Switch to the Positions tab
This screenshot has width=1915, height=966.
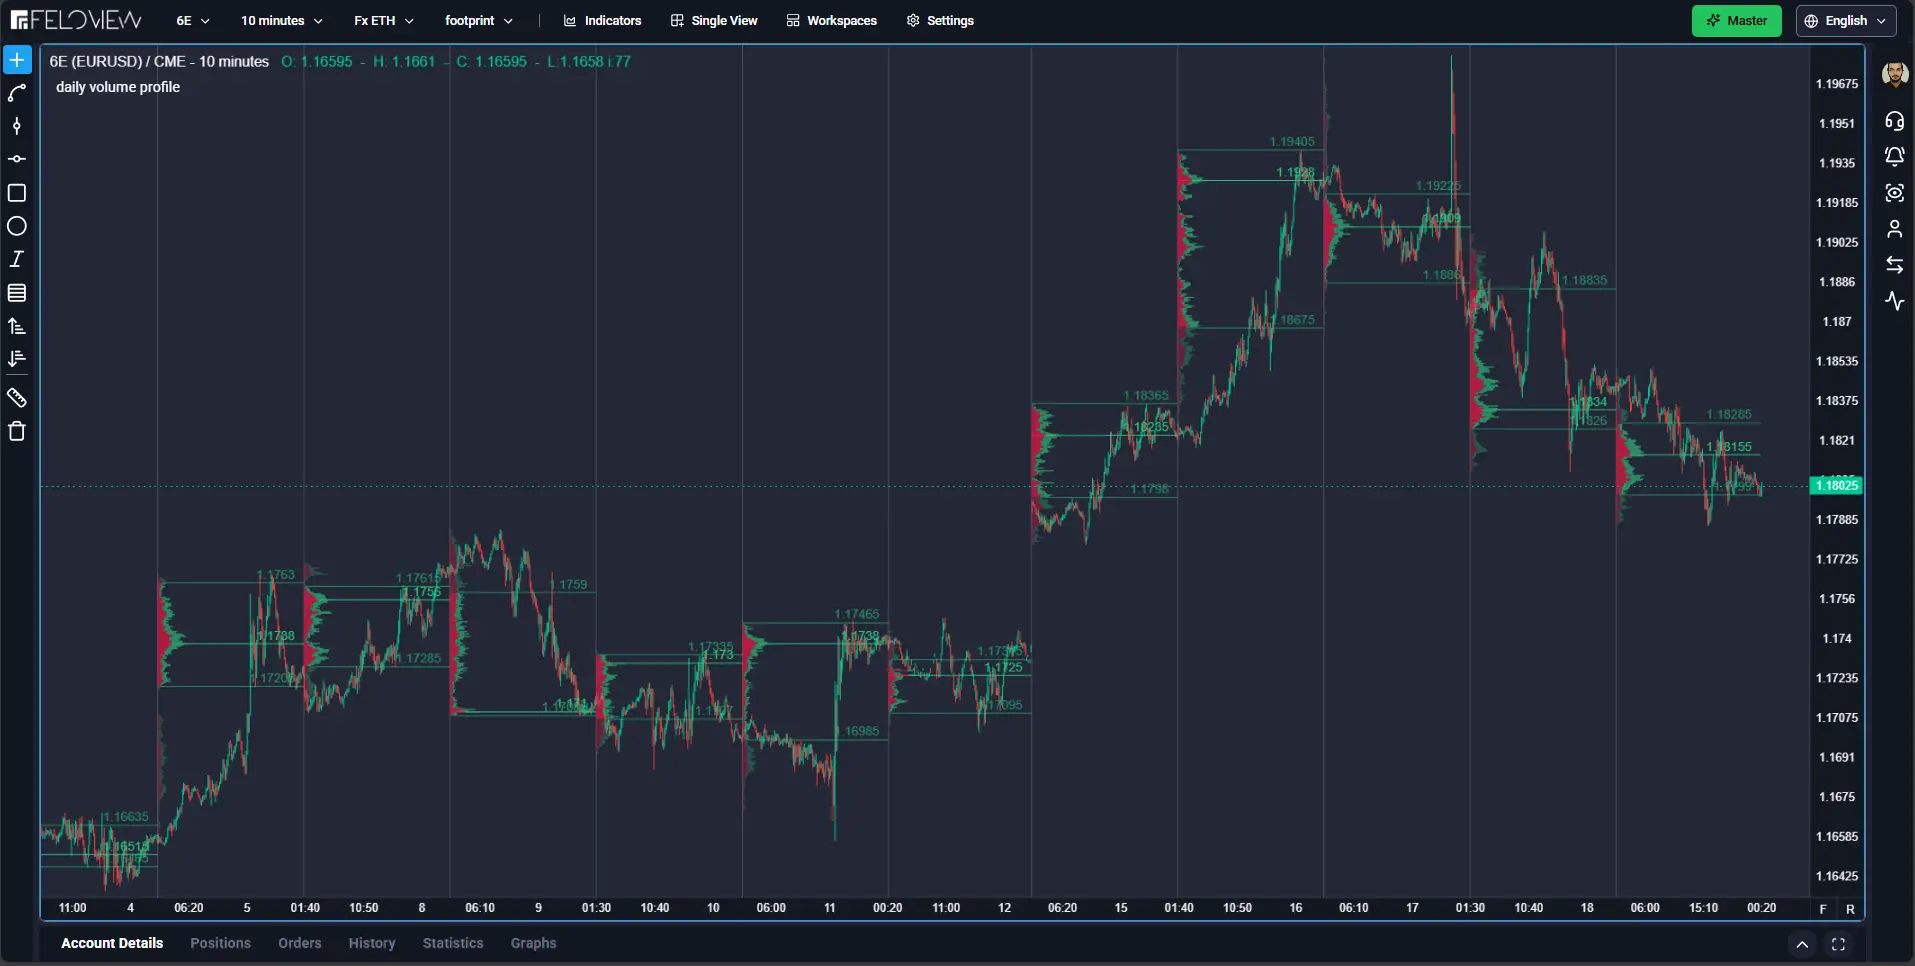[220, 943]
